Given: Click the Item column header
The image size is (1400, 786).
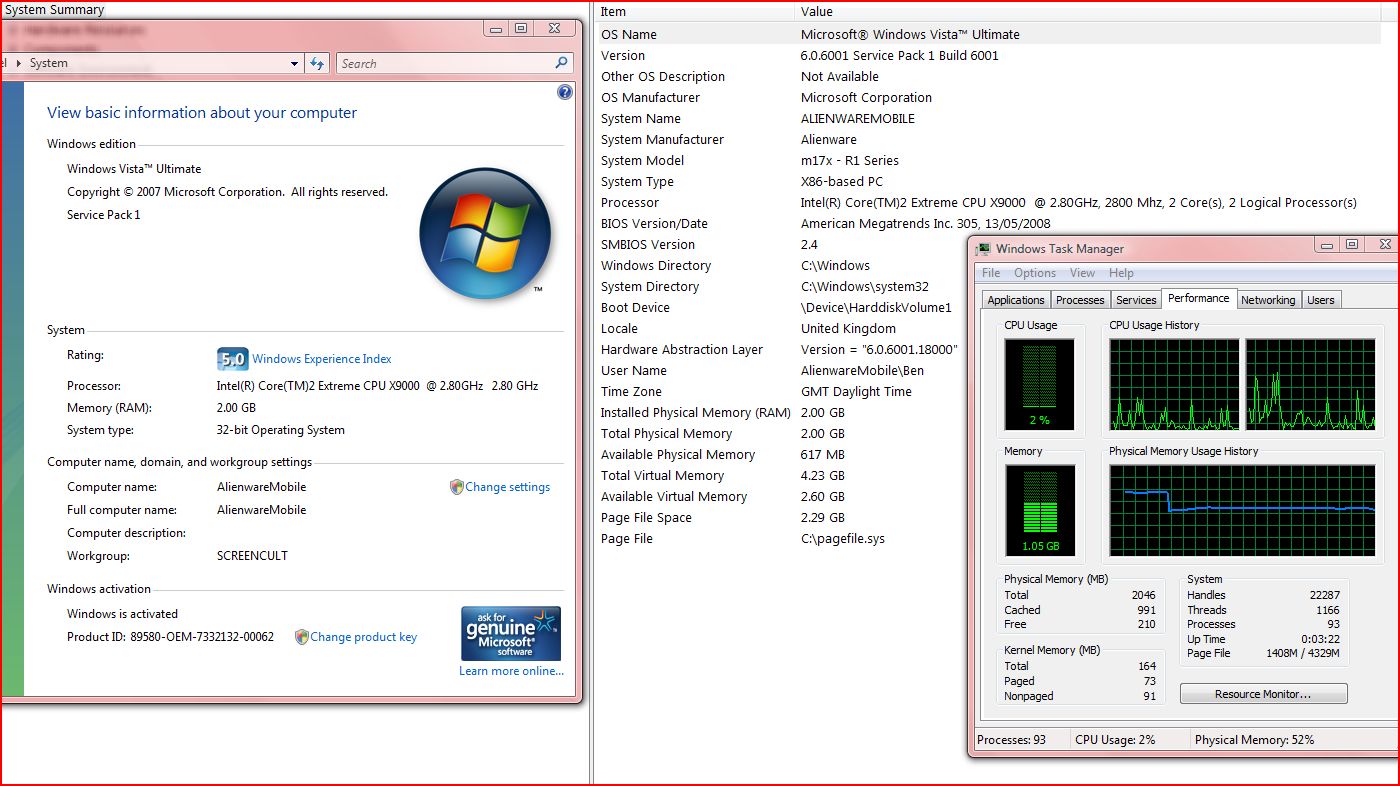Looking at the screenshot, I should tap(695, 12).
